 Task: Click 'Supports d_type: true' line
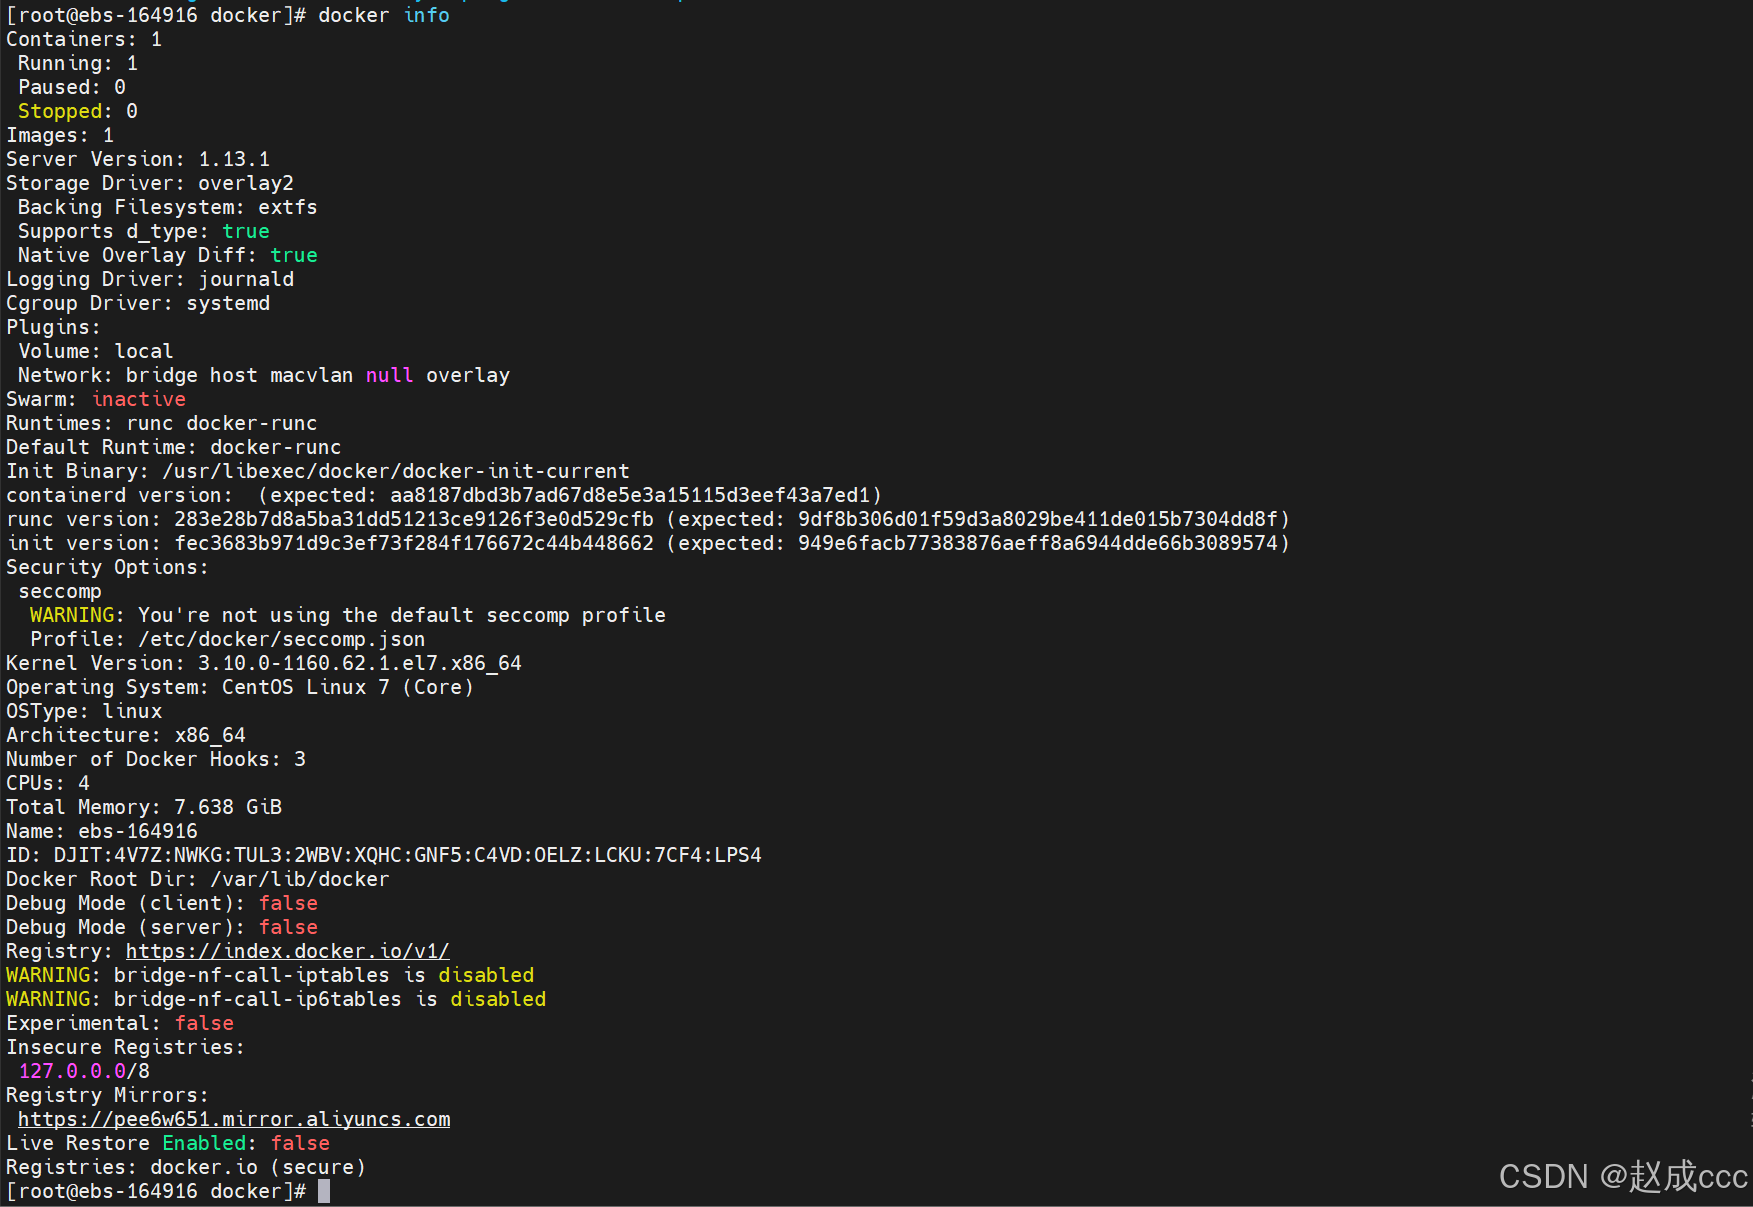click(144, 231)
